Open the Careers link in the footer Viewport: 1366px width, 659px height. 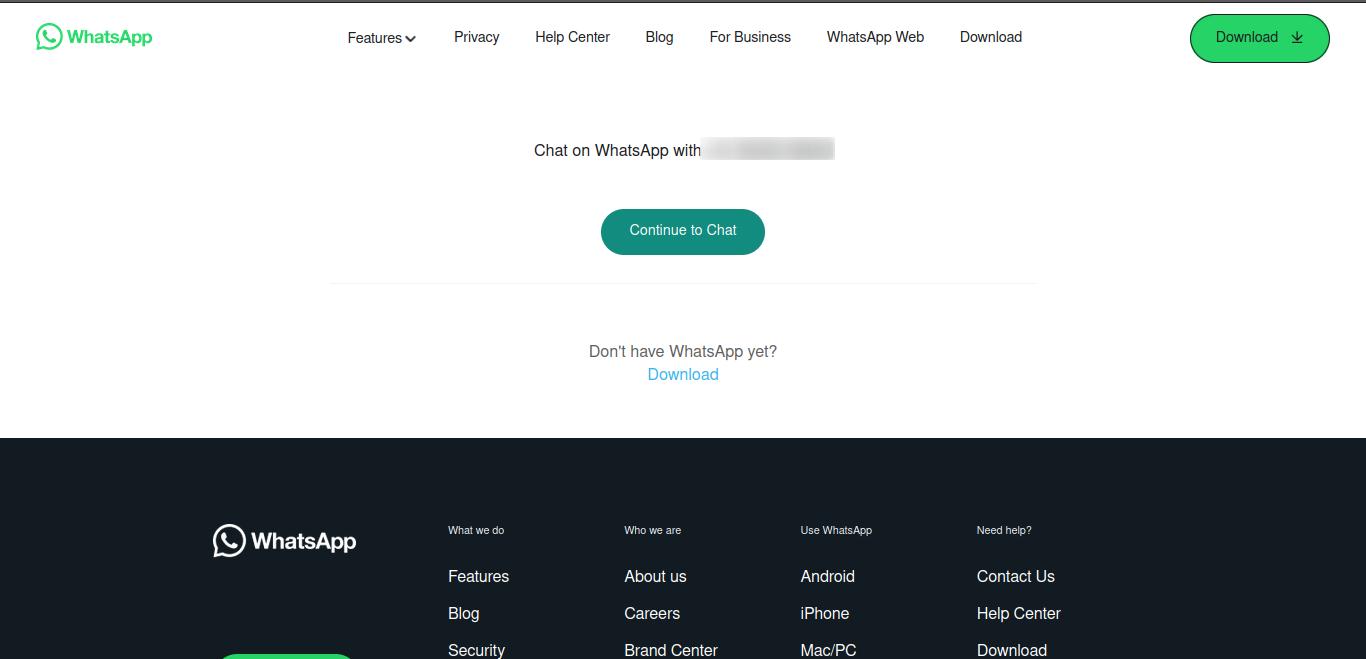click(x=652, y=613)
